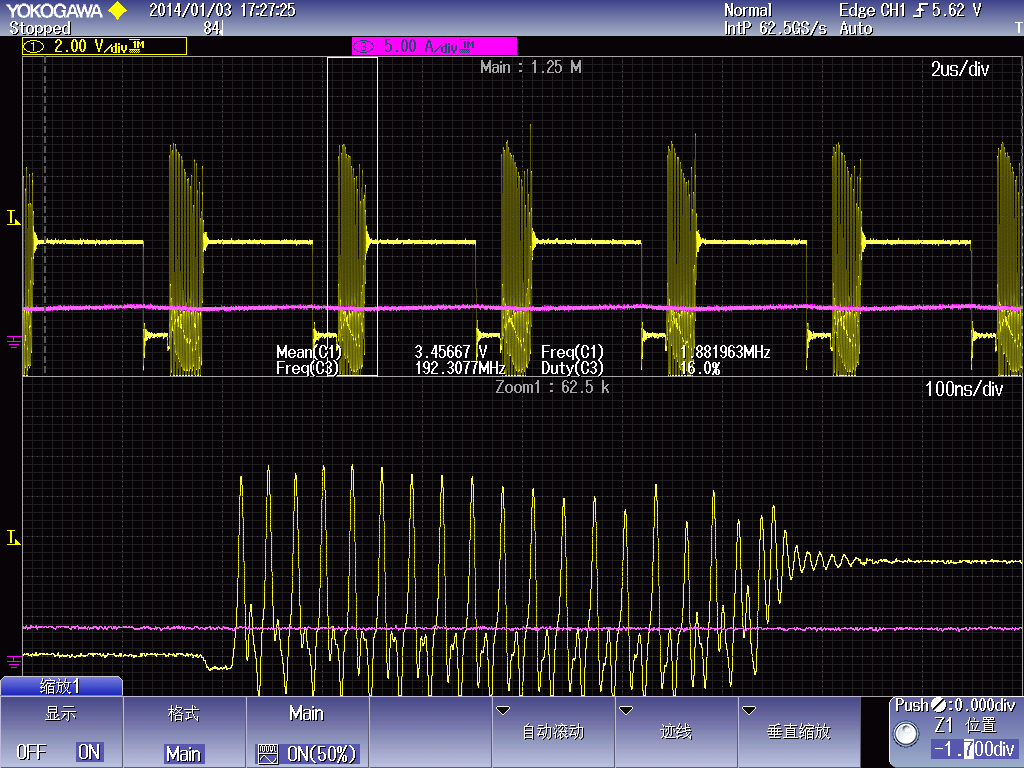Image resolution: width=1024 pixels, height=768 pixels.
Task: Click the Push rotary knob icon
Action: tap(906, 733)
